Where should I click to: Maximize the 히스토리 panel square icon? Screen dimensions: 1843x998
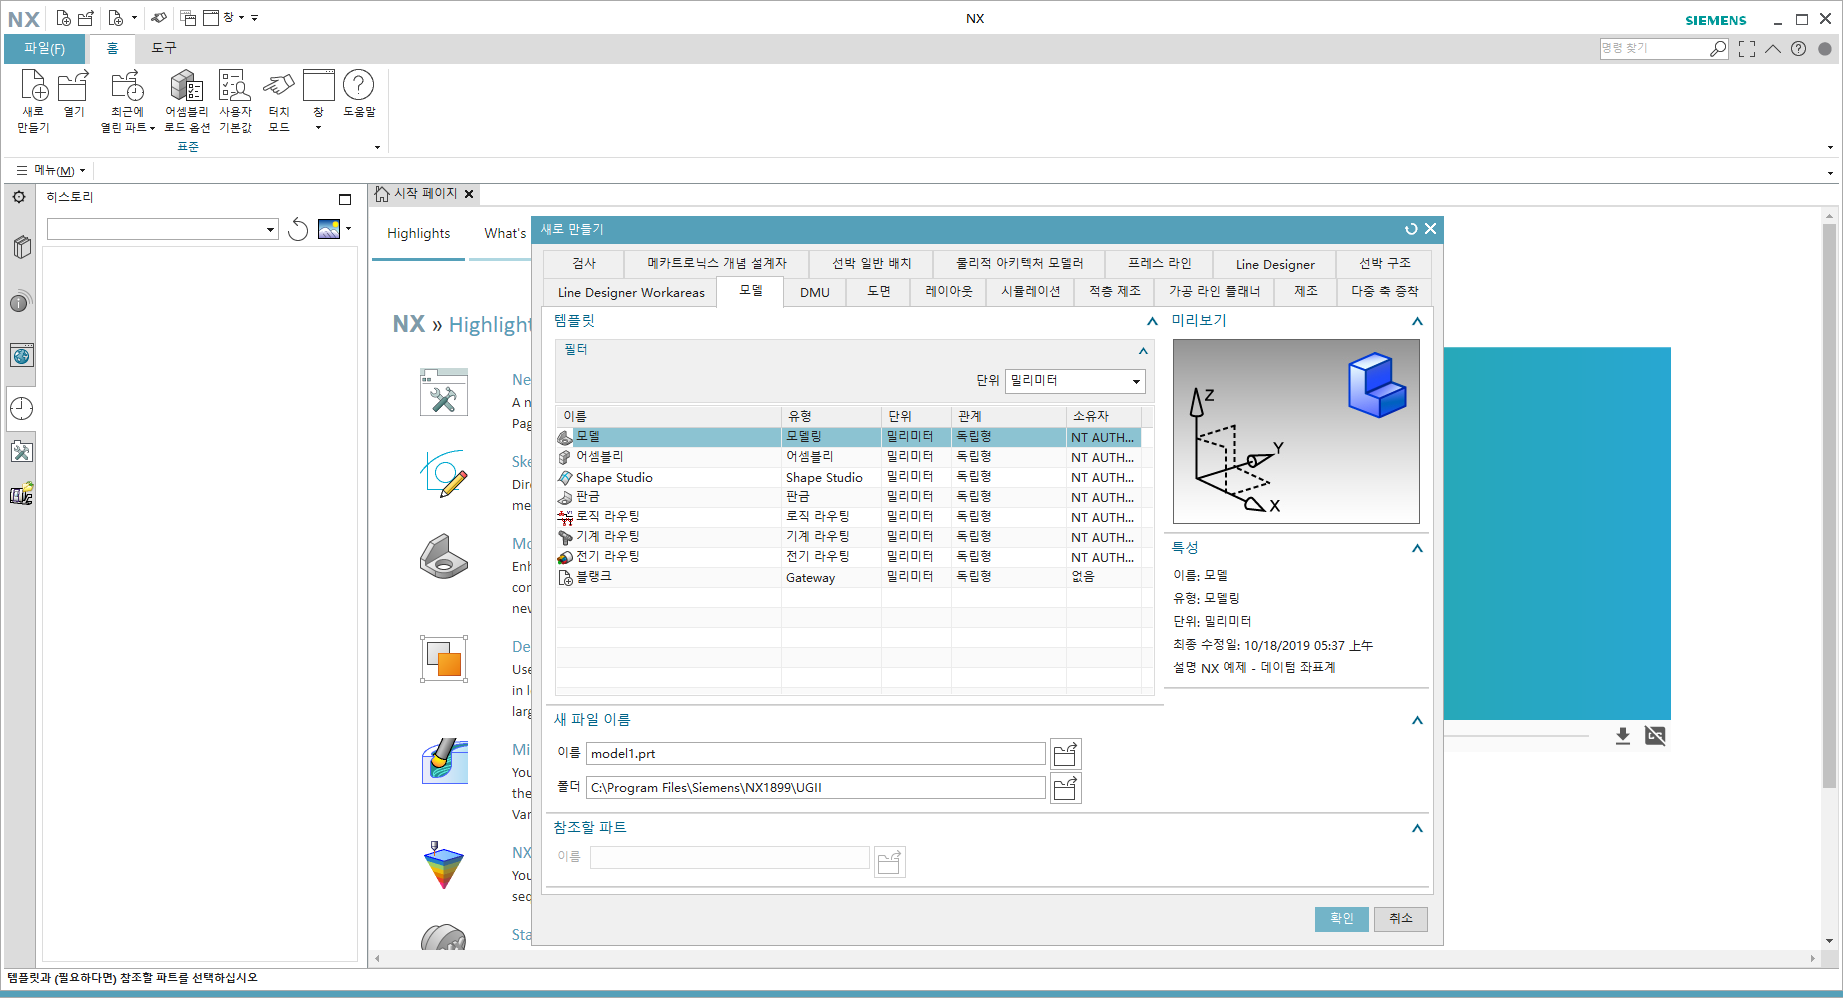click(345, 199)
